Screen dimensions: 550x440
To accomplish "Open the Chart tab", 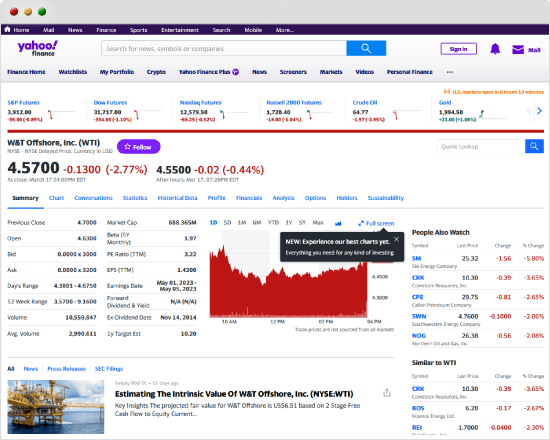I will [x=56, y=198].
